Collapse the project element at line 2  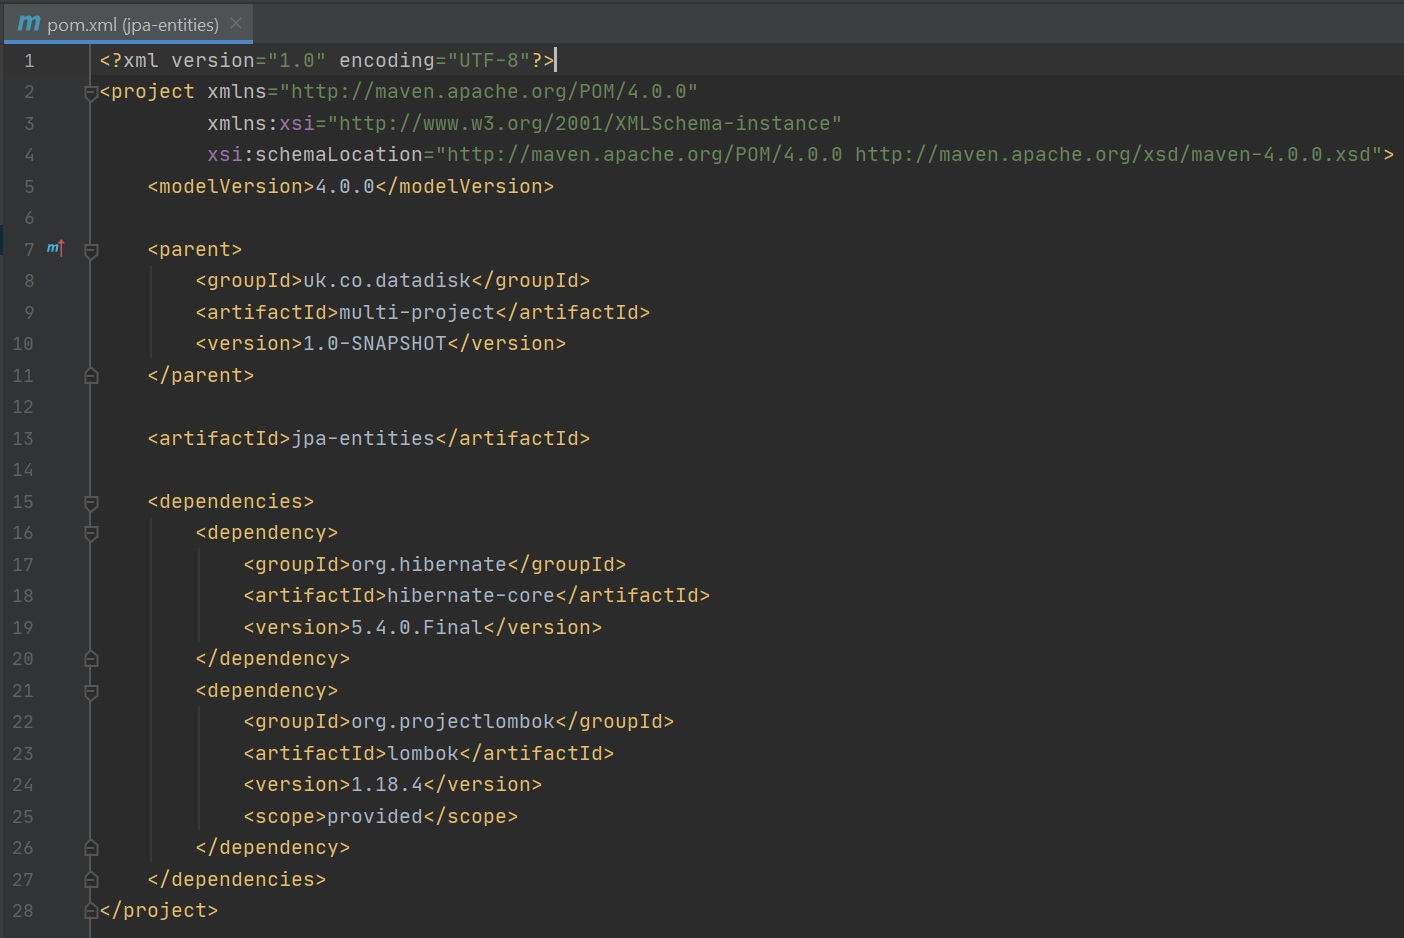click(x=91, y=93)
